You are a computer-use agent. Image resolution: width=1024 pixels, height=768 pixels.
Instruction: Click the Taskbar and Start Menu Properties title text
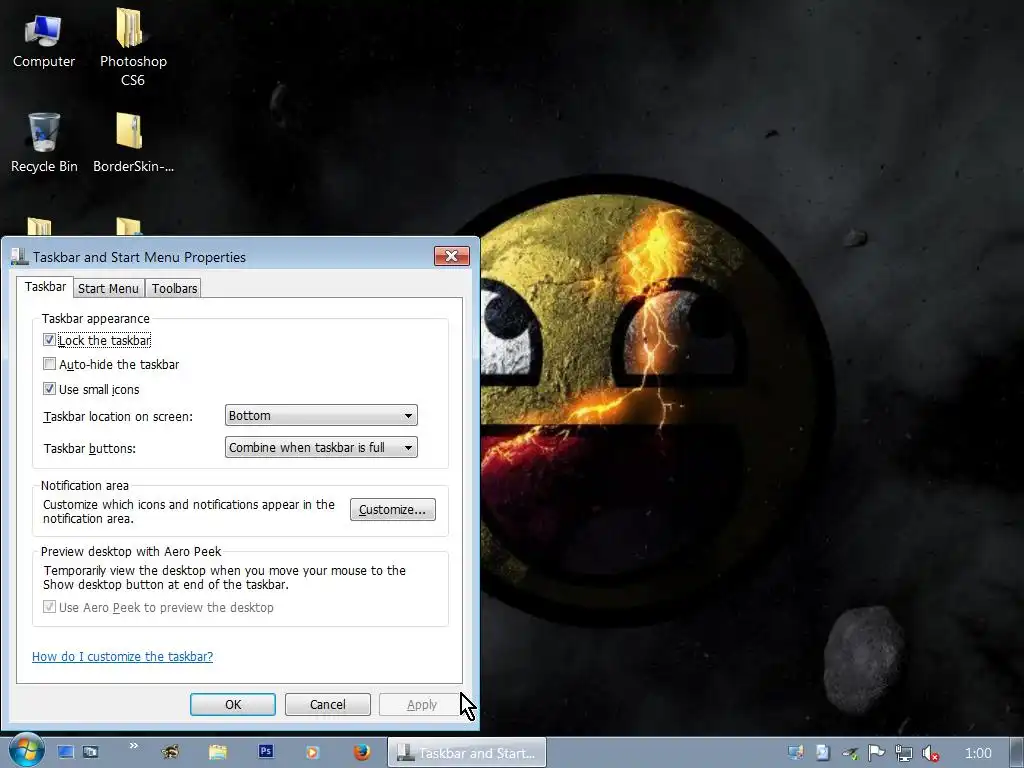click(139, 257)
